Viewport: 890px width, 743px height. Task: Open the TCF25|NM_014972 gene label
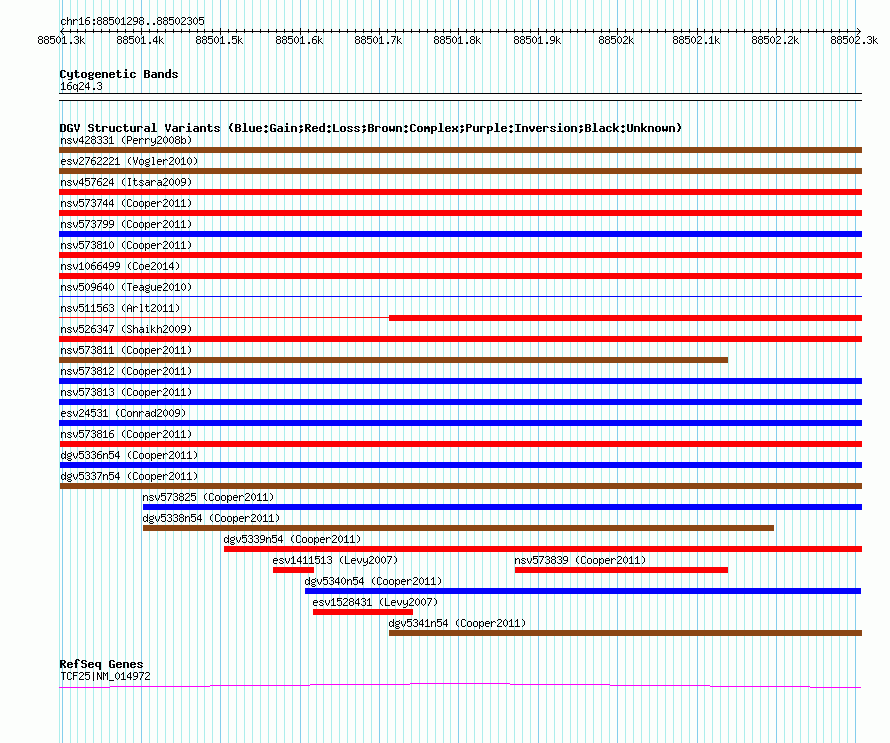[x=106, y=677]
